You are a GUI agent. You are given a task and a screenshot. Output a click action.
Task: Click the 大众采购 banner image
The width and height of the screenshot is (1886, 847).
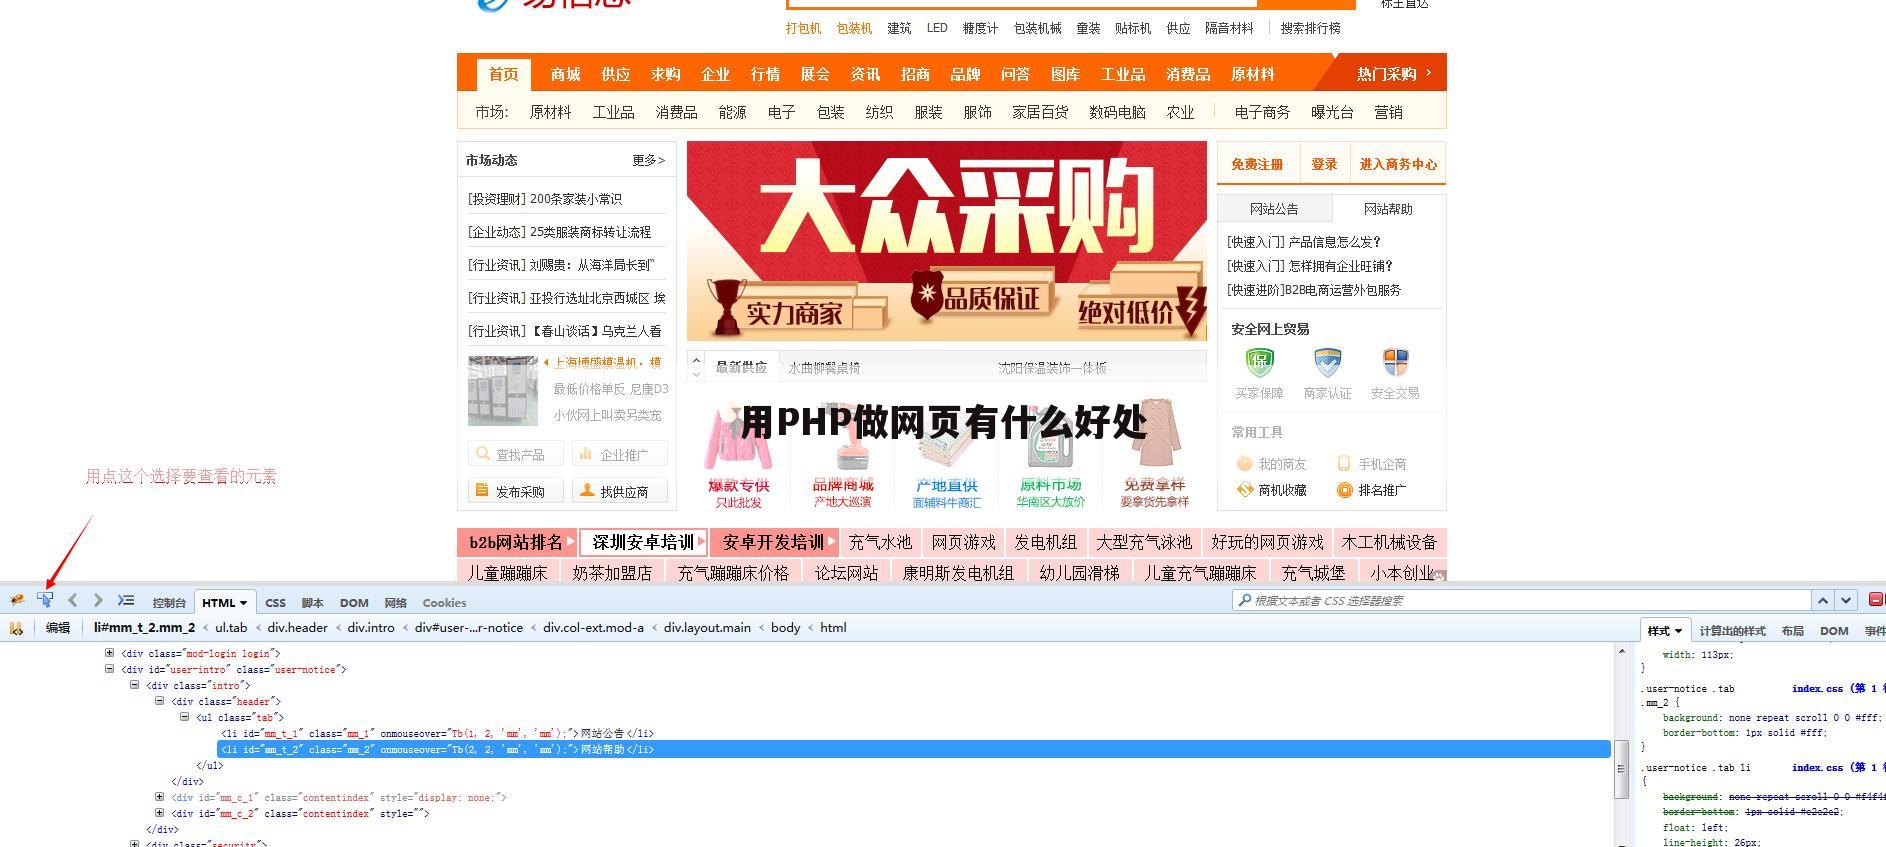pyautogui.click(x=946, y=241)
